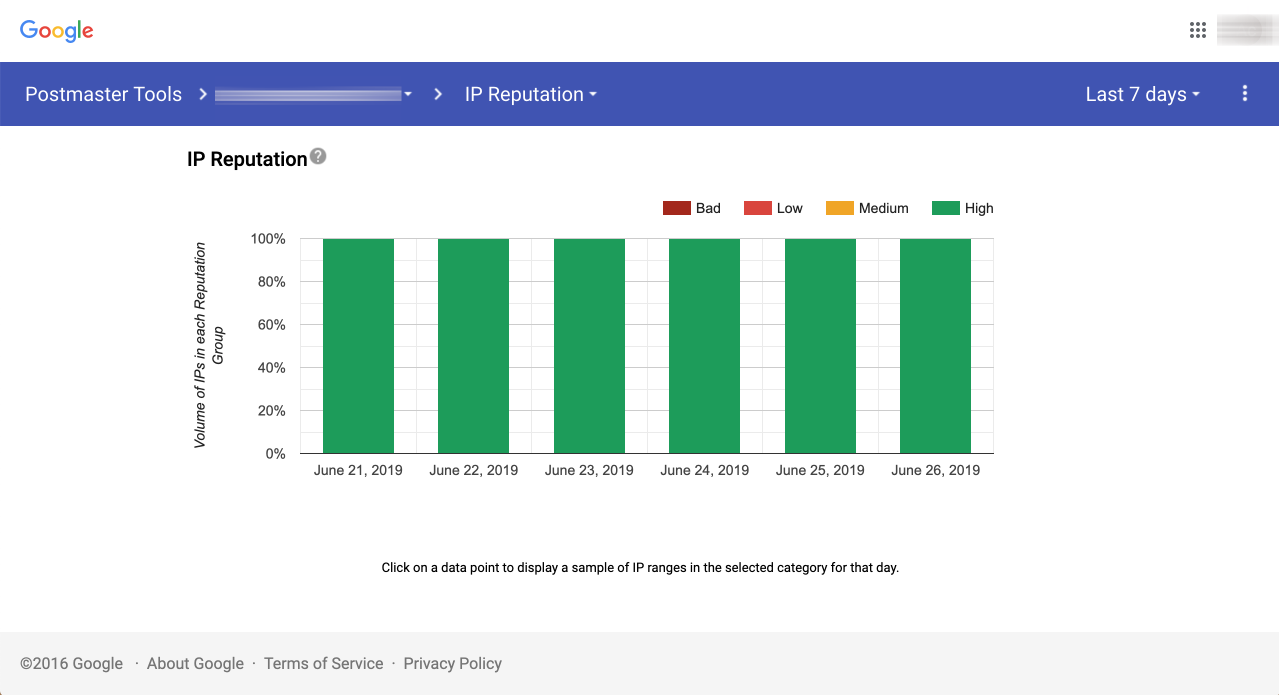Open the Google apps grid menu

1197,30
